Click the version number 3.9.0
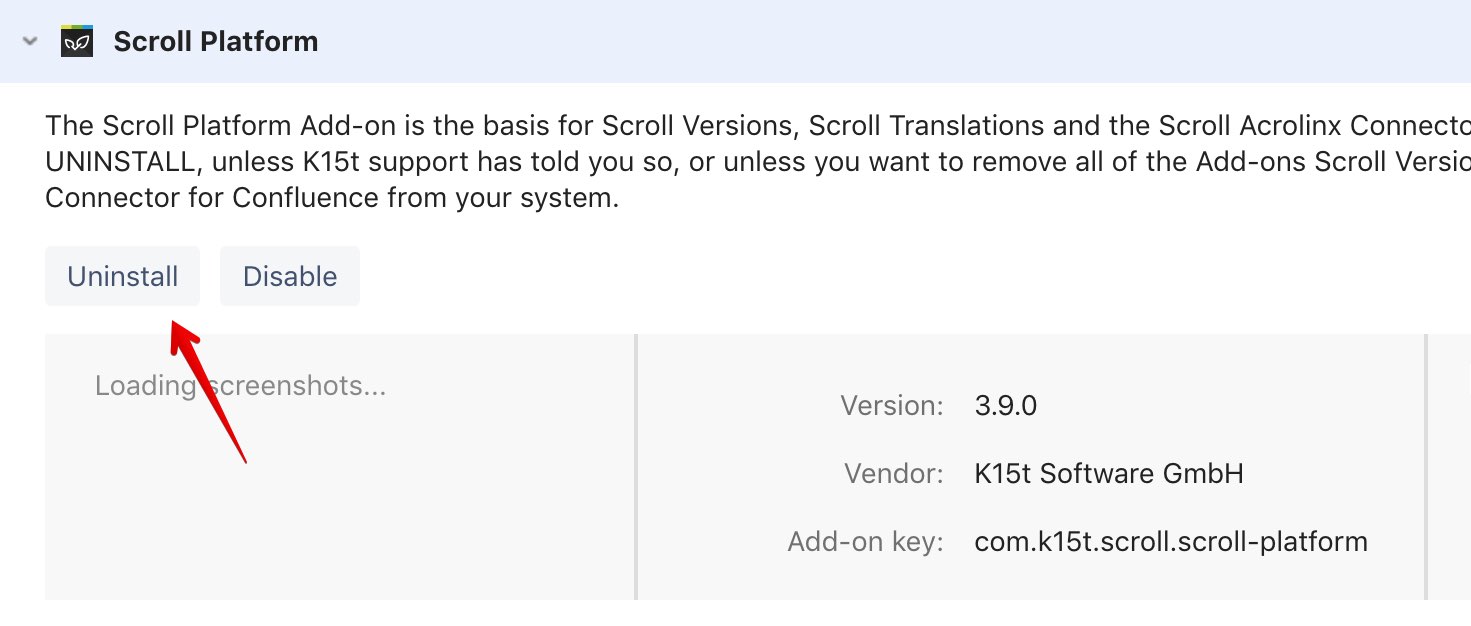The image size is (1471, 626). point(1005,406)
